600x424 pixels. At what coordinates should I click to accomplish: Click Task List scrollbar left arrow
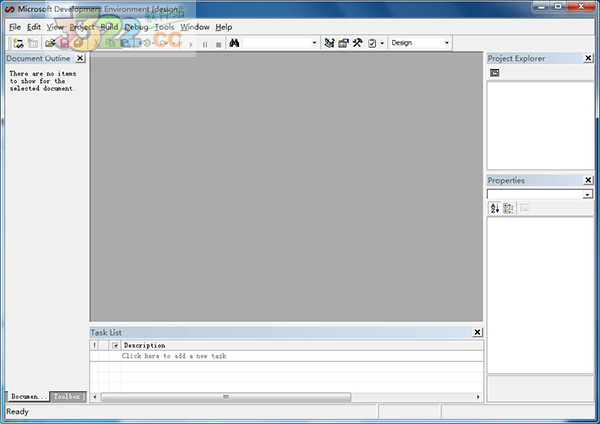[x=95, y=397]
